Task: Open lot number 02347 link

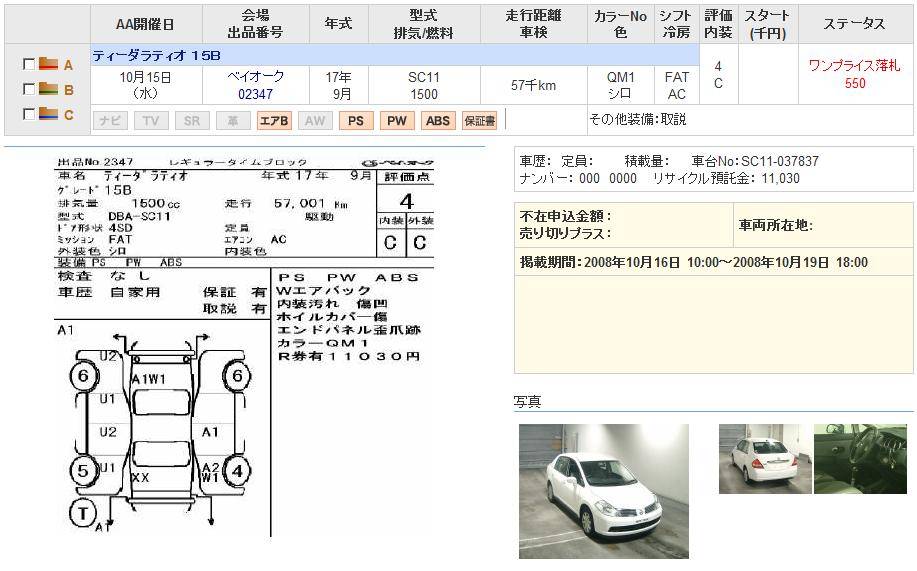Action: 255,94
